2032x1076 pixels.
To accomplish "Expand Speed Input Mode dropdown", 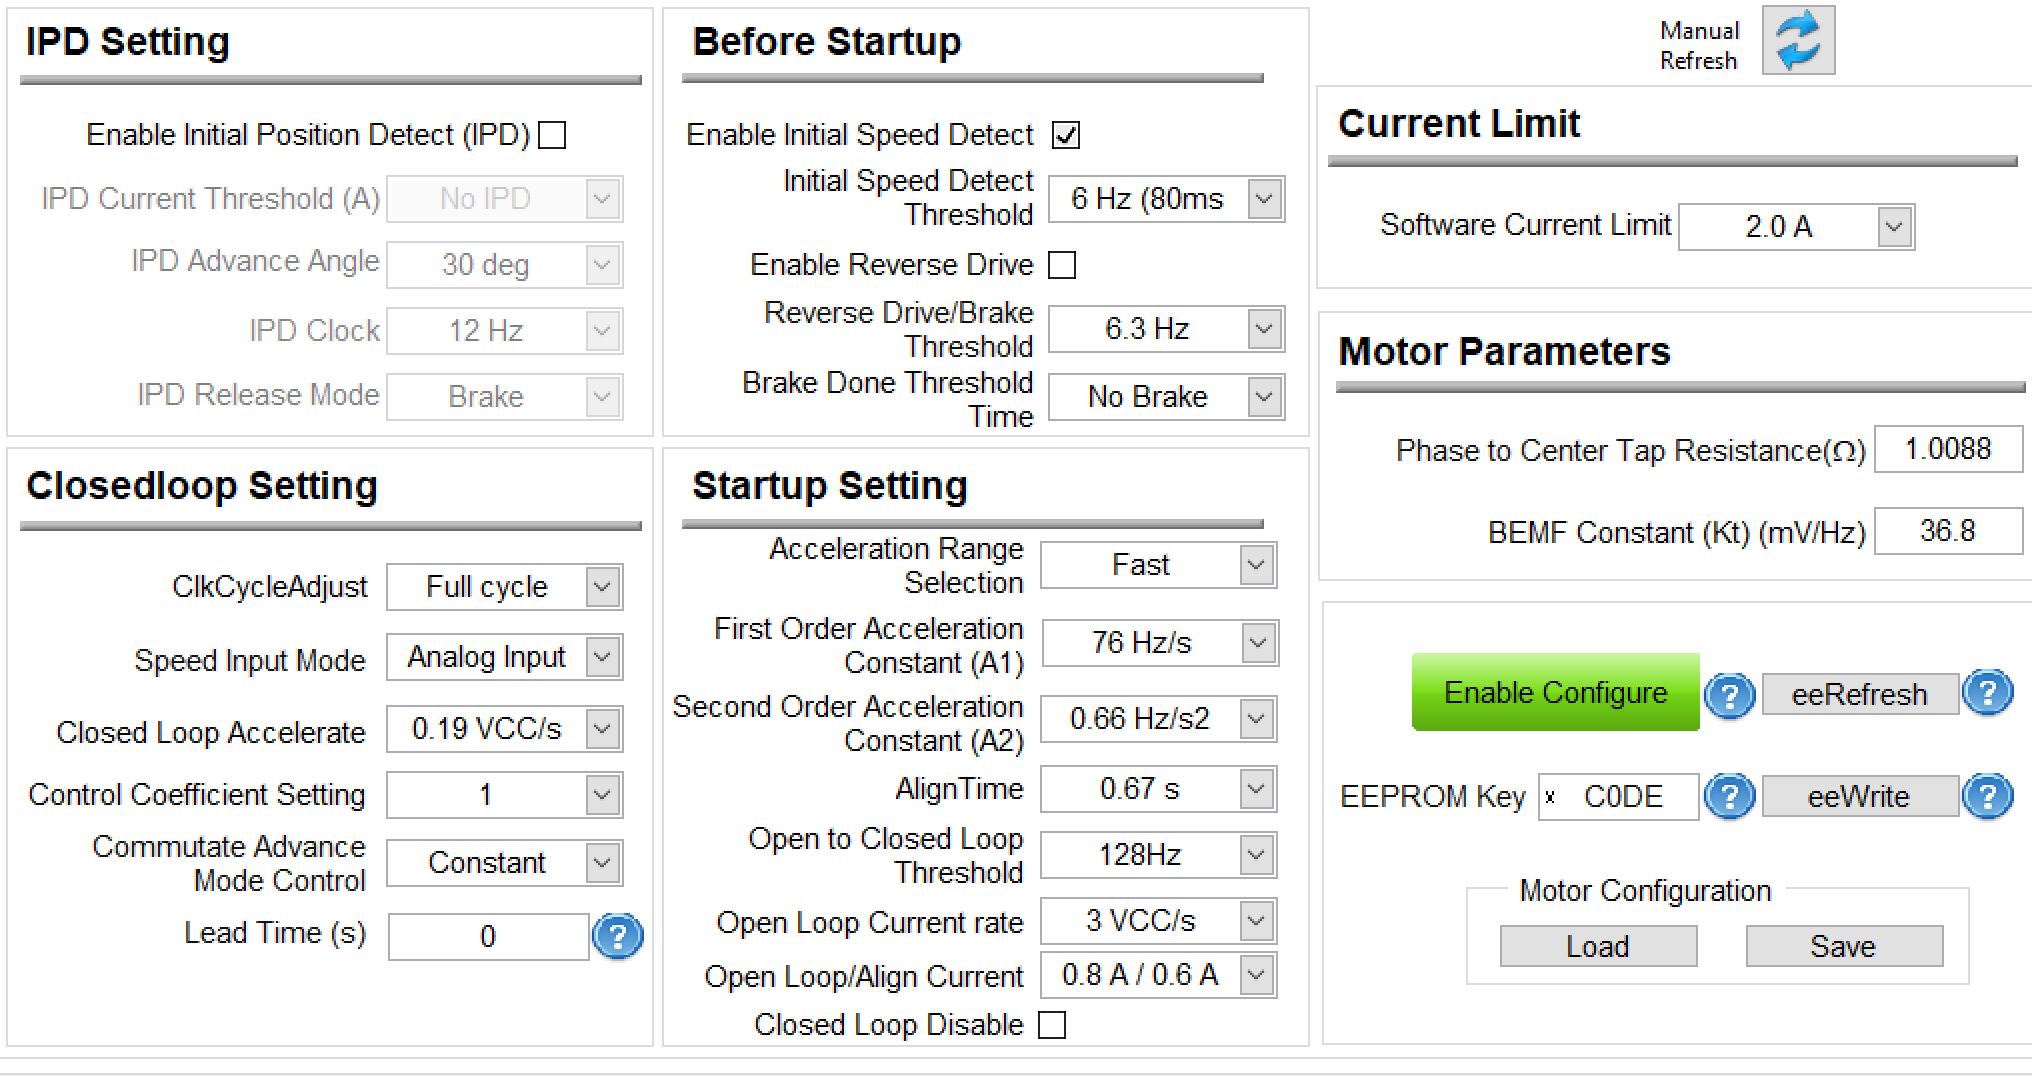I will [x=602, y=657].
